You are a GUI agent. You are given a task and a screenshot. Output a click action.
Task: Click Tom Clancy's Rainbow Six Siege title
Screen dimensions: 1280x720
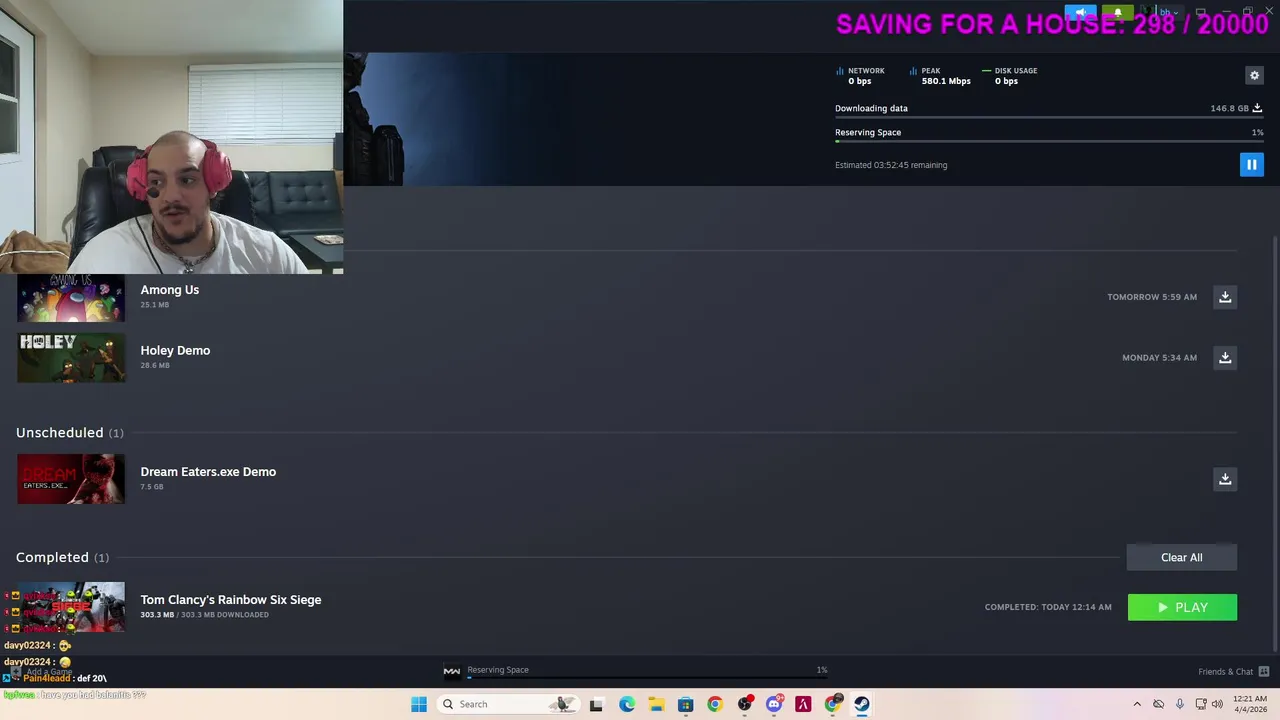pyautogui.click(x=230, y=600)
